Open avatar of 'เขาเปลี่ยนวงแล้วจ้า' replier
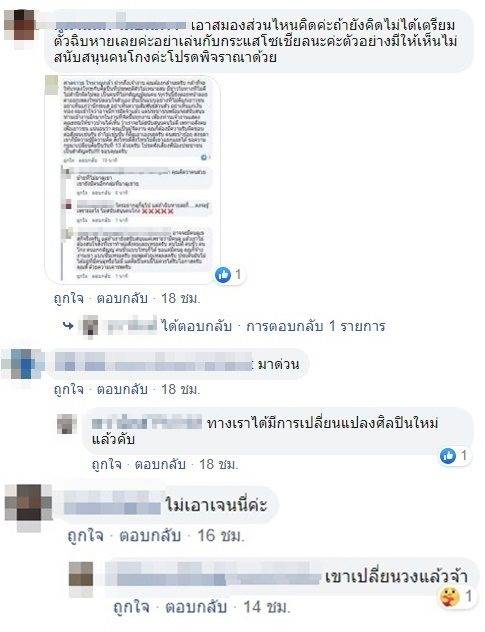Screen dimensions: 485x632 pyautogui.click(x=81, y=579)
